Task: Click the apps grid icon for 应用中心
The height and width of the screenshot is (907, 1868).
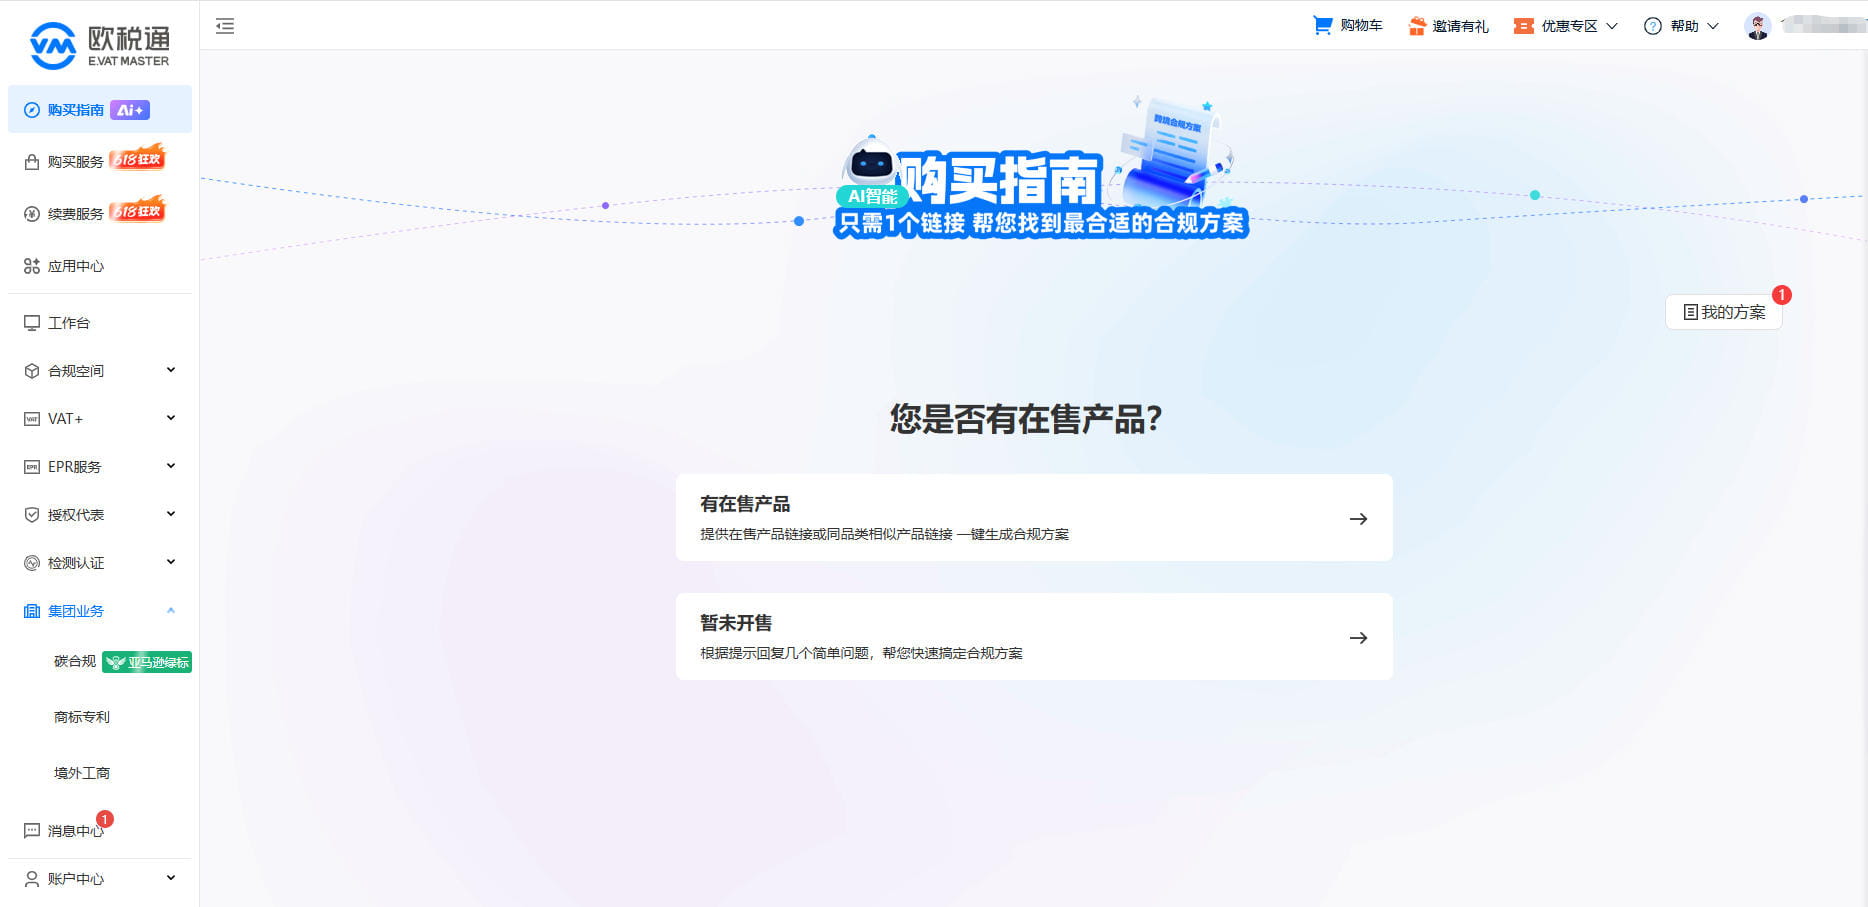Action: 32,266
